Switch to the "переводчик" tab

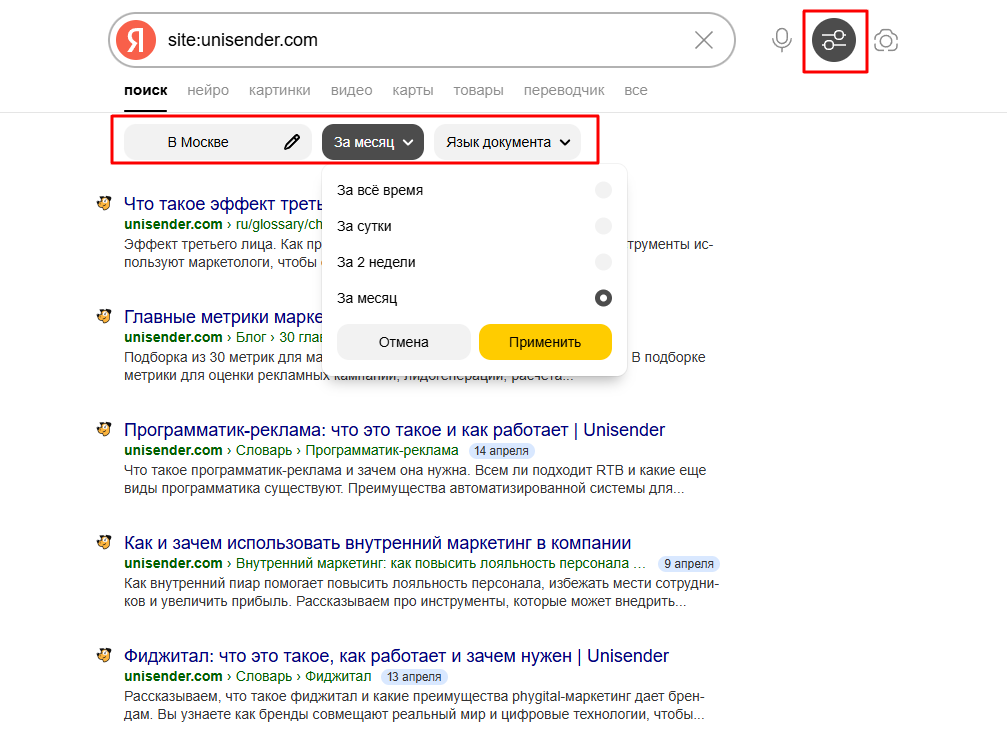tap(564, 91)
